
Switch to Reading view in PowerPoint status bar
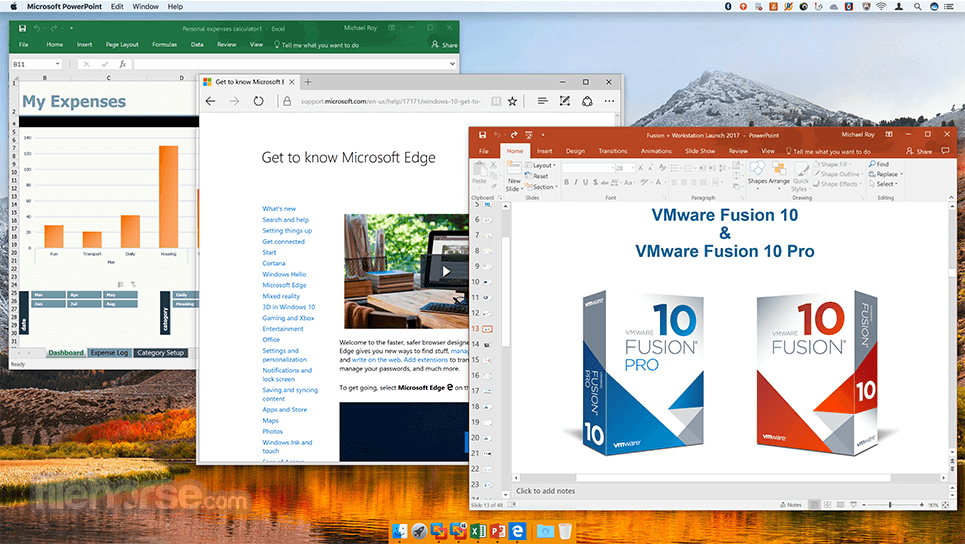[x=840, y=504]
